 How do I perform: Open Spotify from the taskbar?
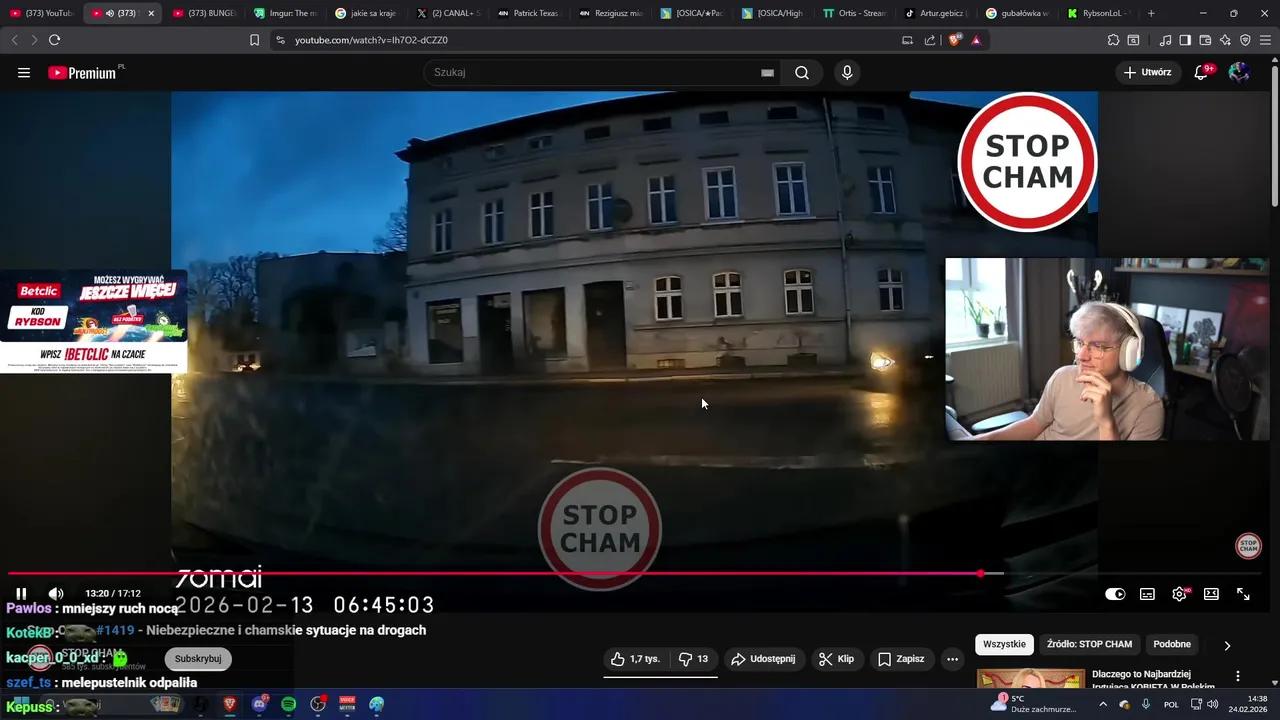(289, 704)
